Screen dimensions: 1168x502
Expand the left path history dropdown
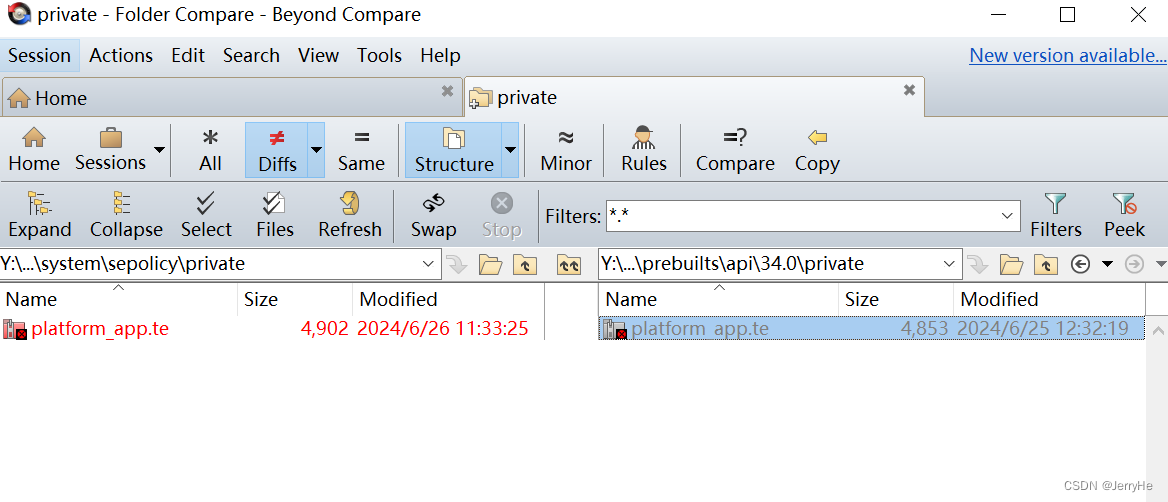pyautogui.click(x=428, y=264)
